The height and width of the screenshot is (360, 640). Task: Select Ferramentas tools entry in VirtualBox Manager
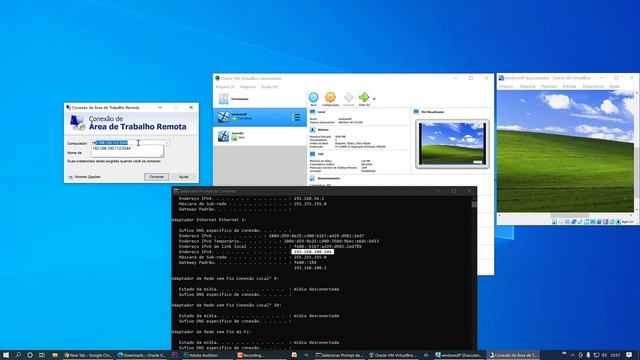point(260,99)
